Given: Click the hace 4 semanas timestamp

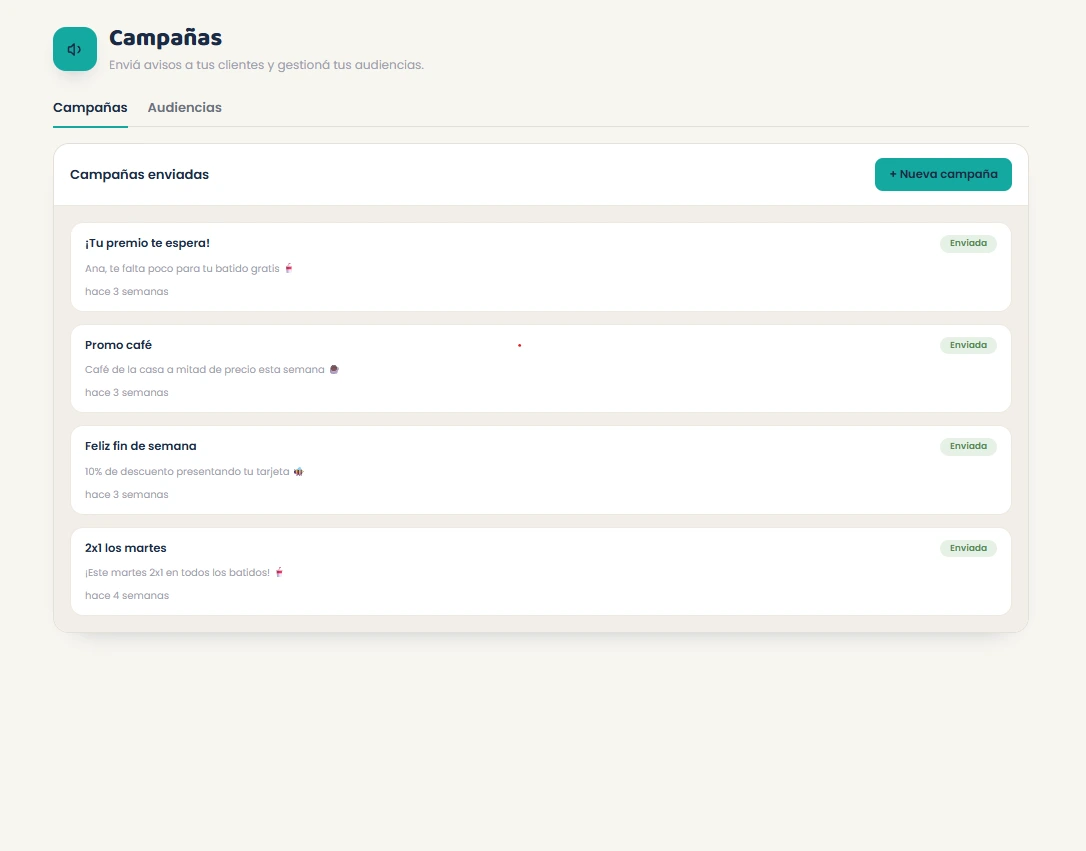Looking at the screenshot, I should click(x=127, y=595).
